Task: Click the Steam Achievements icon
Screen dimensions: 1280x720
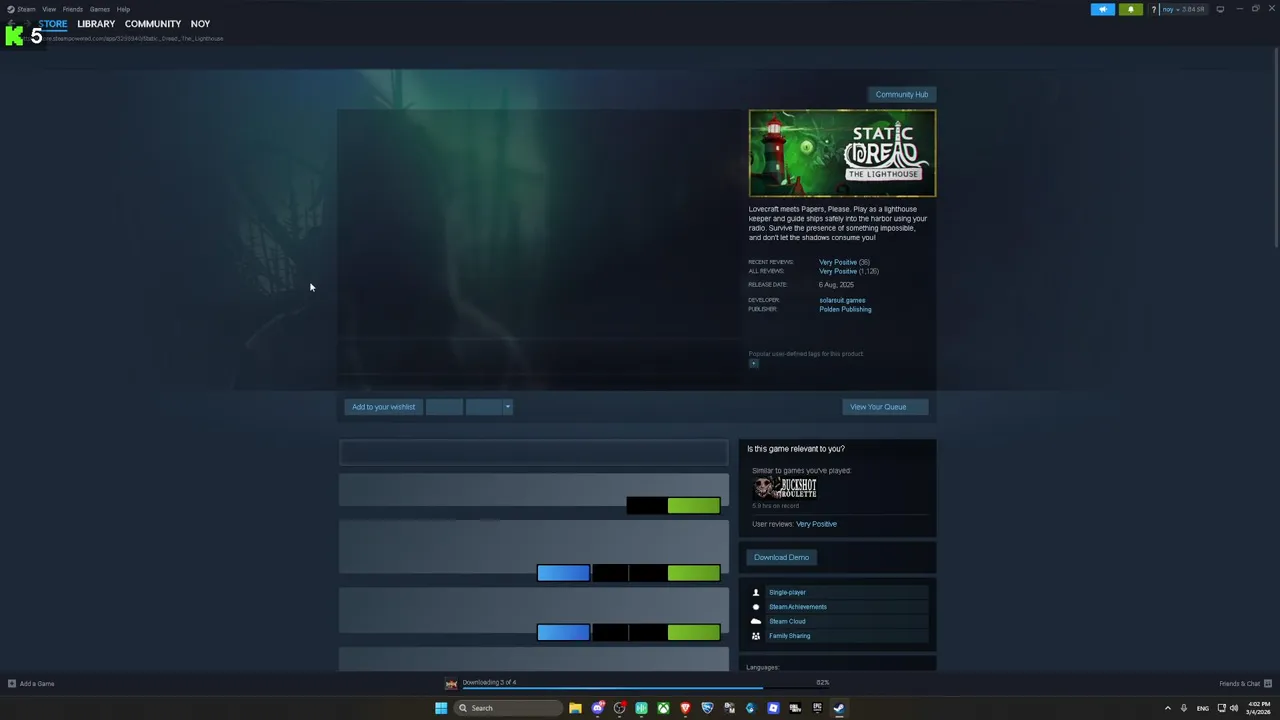Action: [756, 607]
